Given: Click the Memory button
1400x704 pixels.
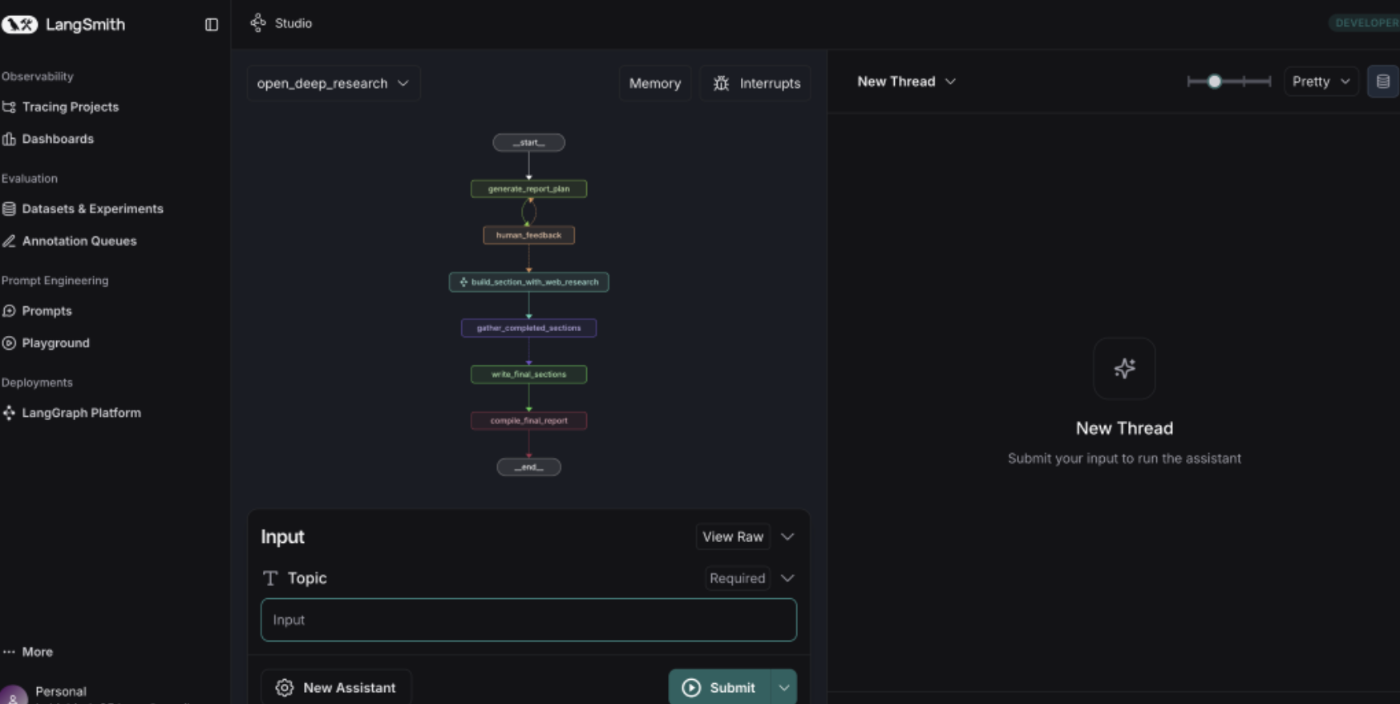Looking at the screenshot, I should [x=655, y=83].
